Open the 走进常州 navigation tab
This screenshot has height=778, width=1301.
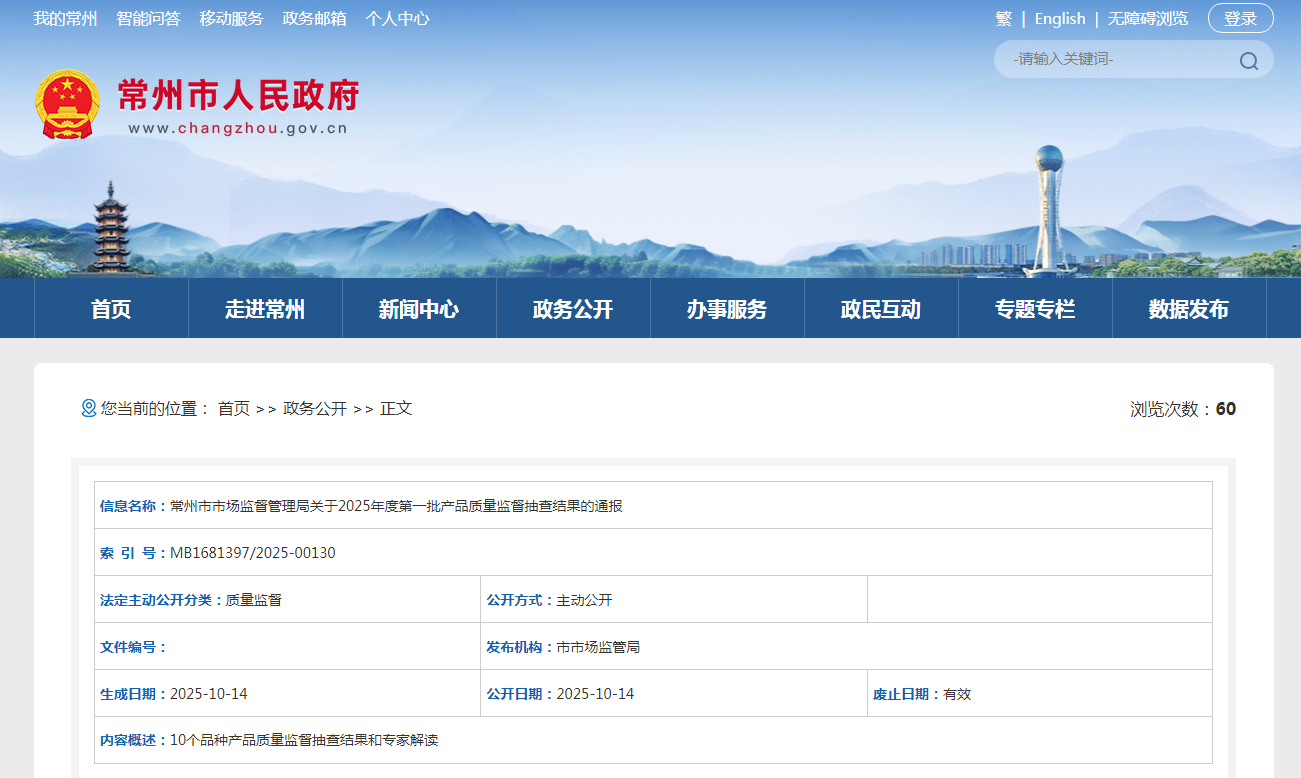coord(265,309)
